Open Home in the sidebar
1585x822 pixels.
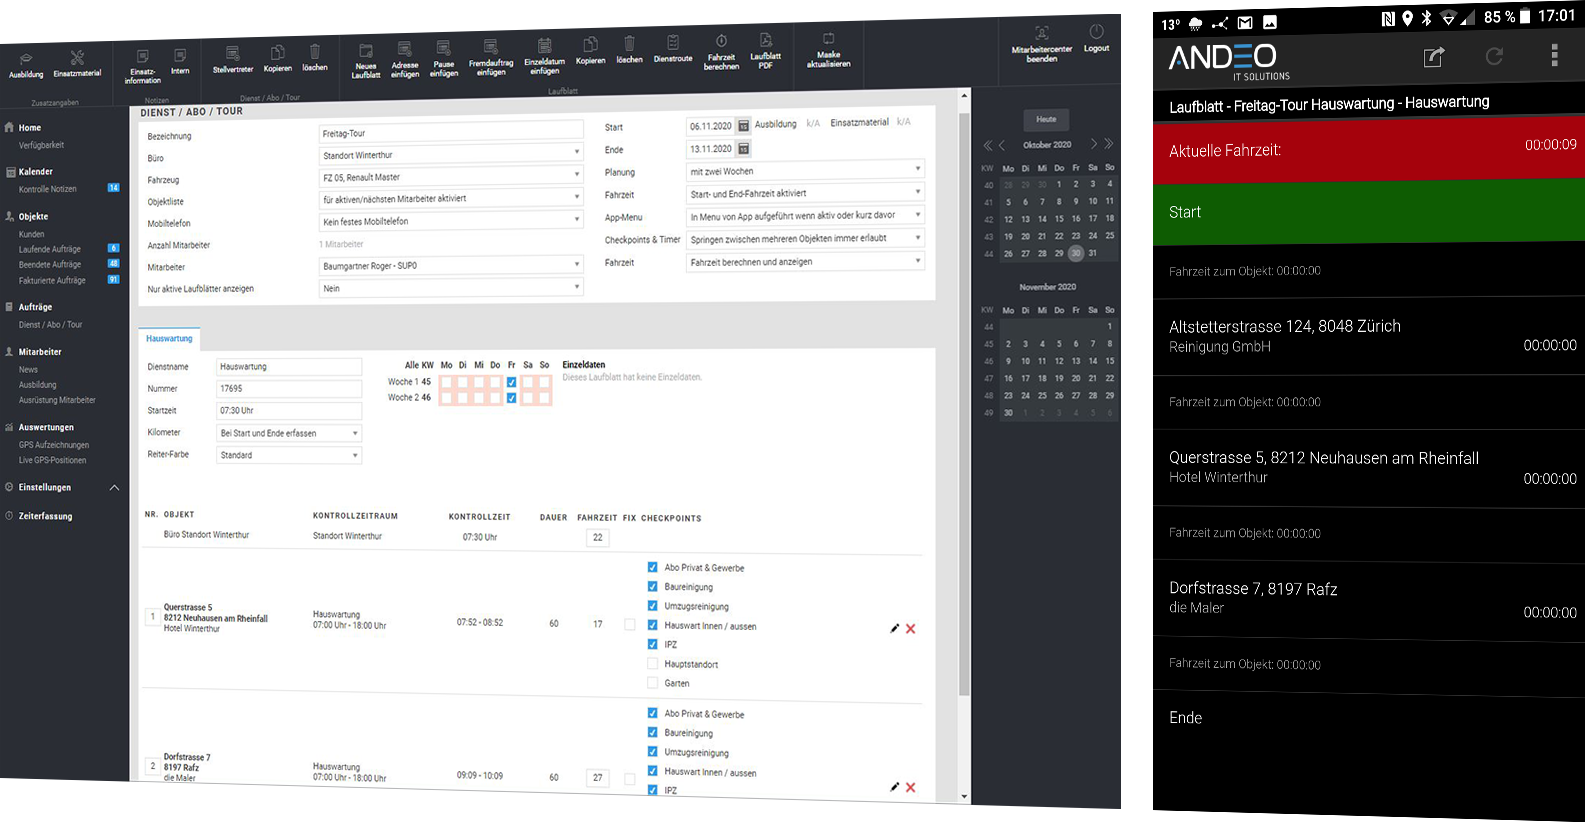(30, 127)
